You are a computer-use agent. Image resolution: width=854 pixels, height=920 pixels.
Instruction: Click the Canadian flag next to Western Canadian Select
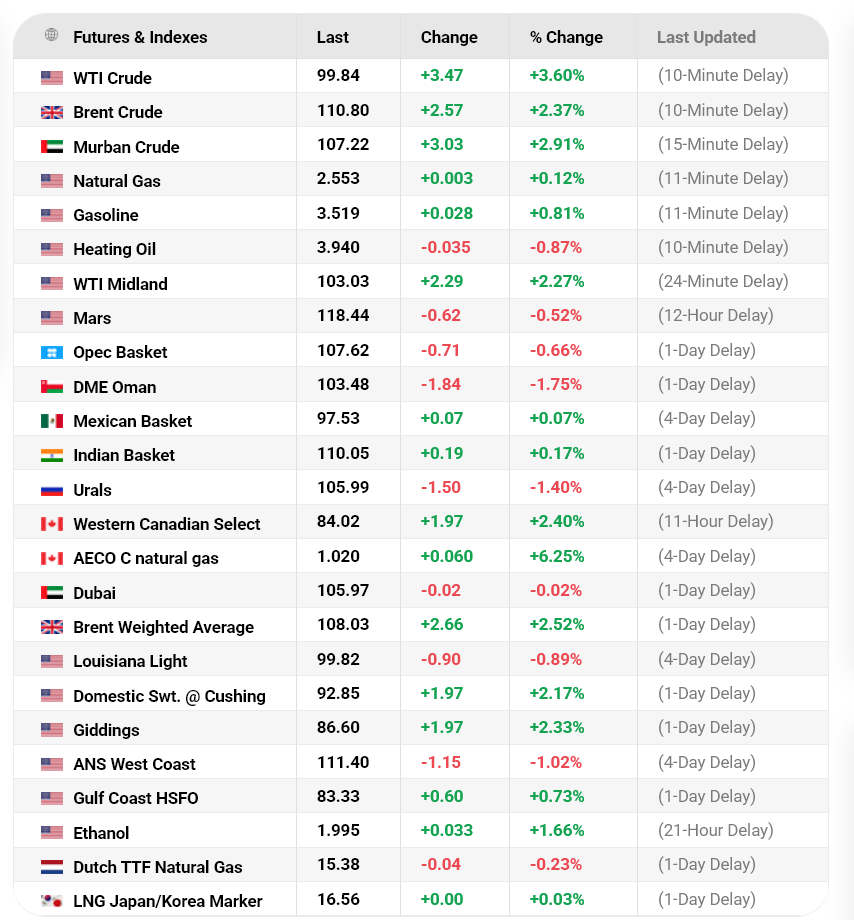(x=52, y=521)
